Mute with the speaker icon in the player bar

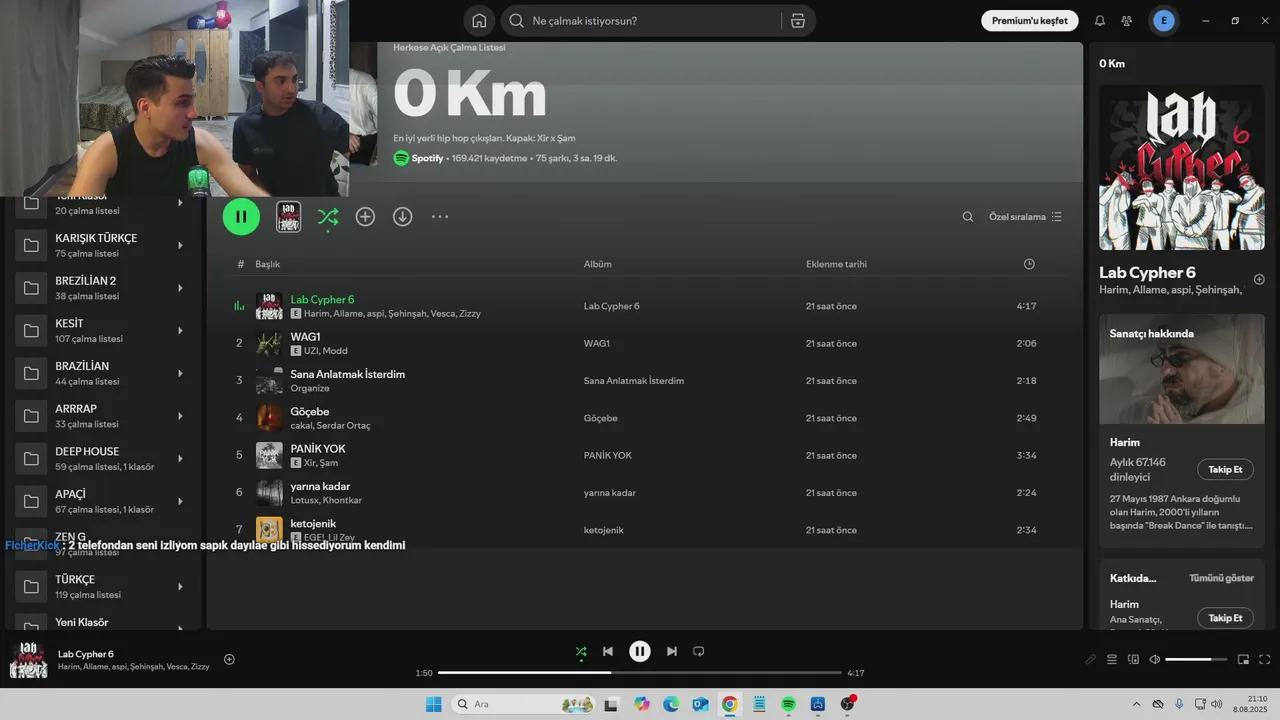pos(1154,660)
